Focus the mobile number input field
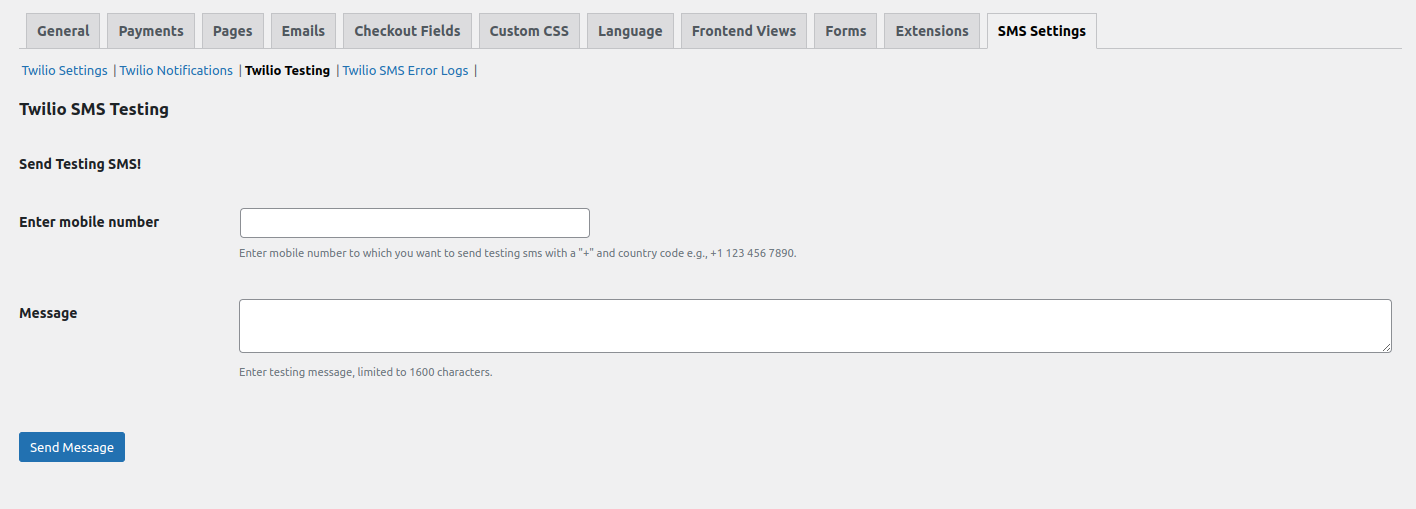 coord(414,223)
